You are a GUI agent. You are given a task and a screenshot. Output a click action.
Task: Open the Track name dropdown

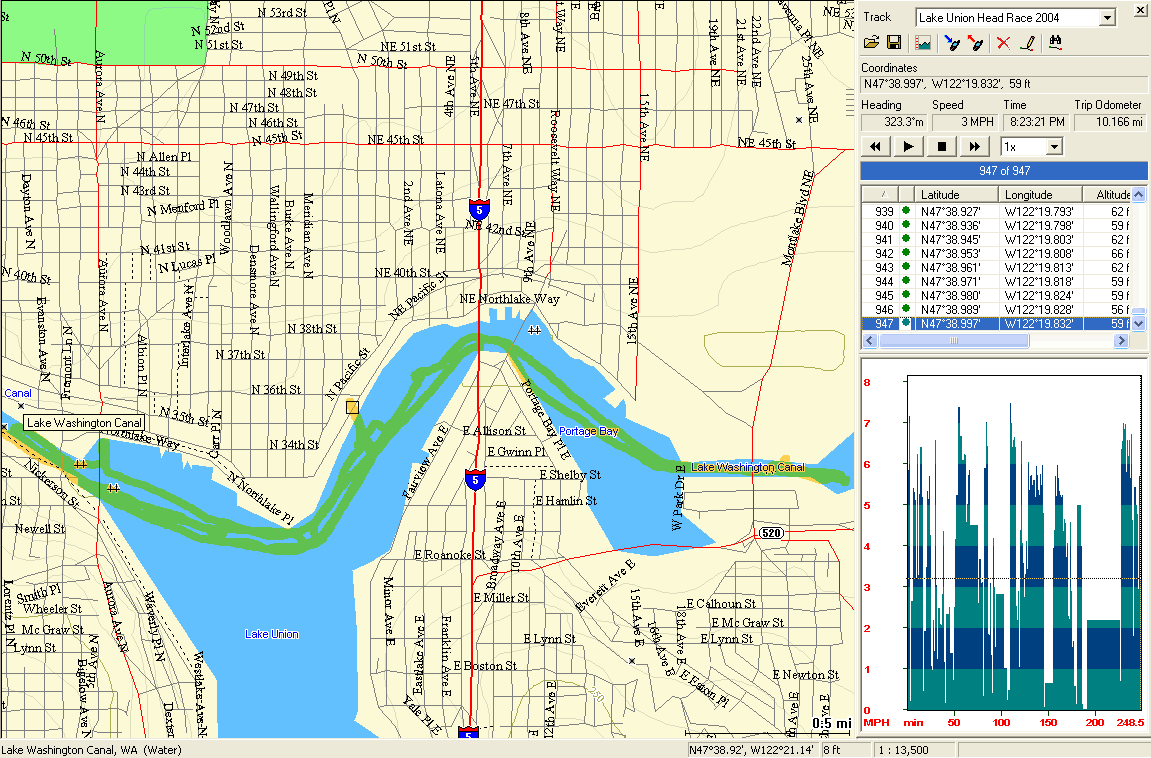click(x=1106, y=18)
